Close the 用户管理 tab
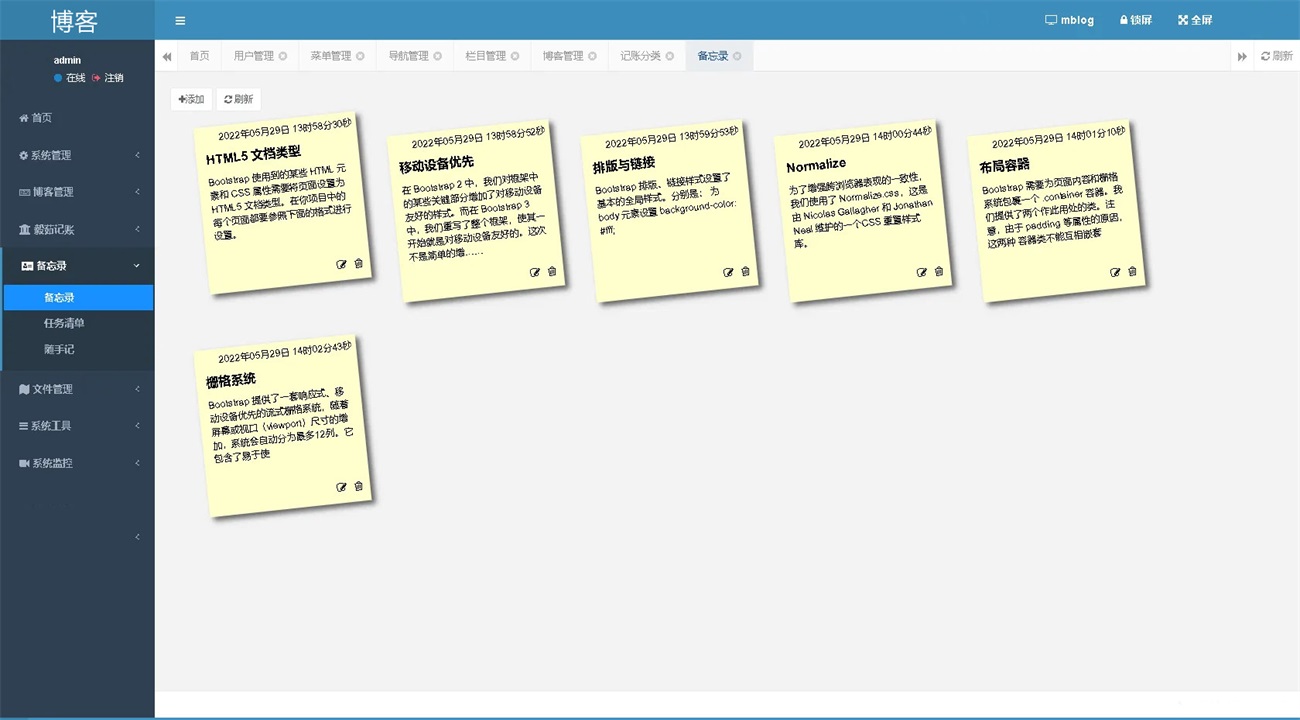The width and height of the screenshot is (1300, 720). pos(283,56)
